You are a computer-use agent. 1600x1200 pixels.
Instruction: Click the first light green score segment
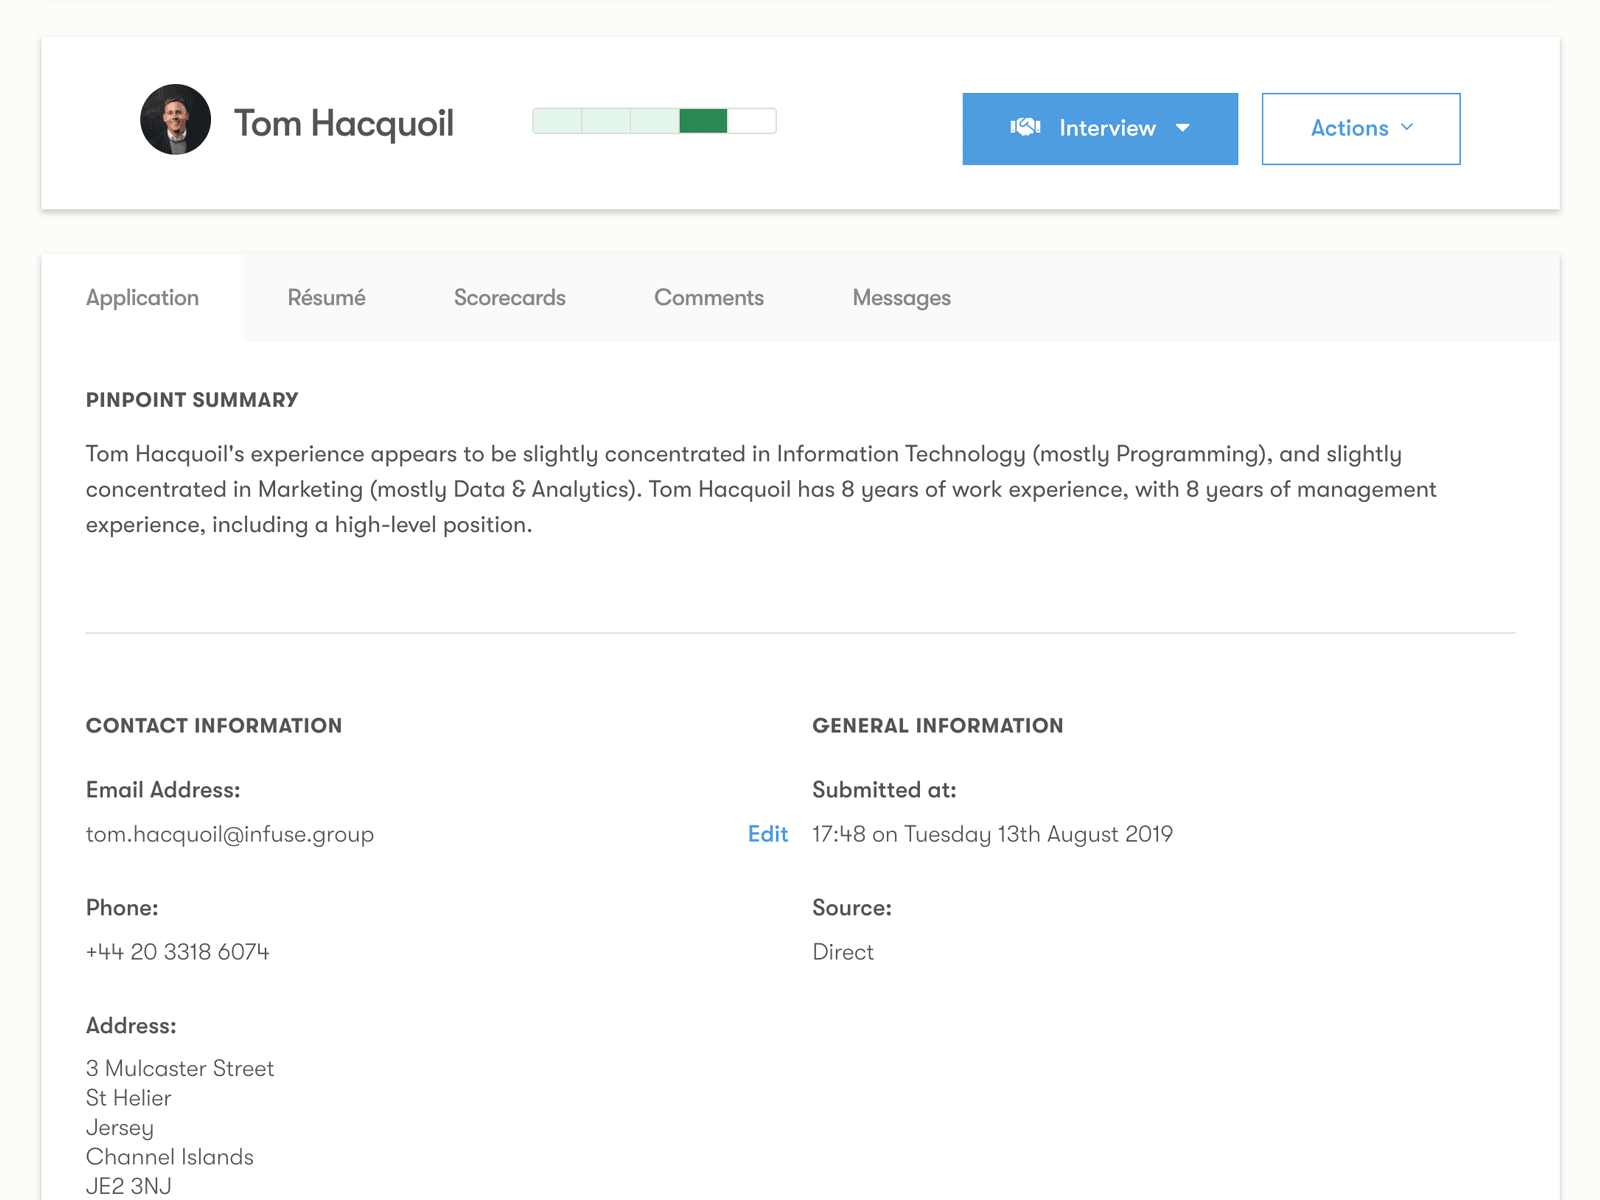[557, 121]
